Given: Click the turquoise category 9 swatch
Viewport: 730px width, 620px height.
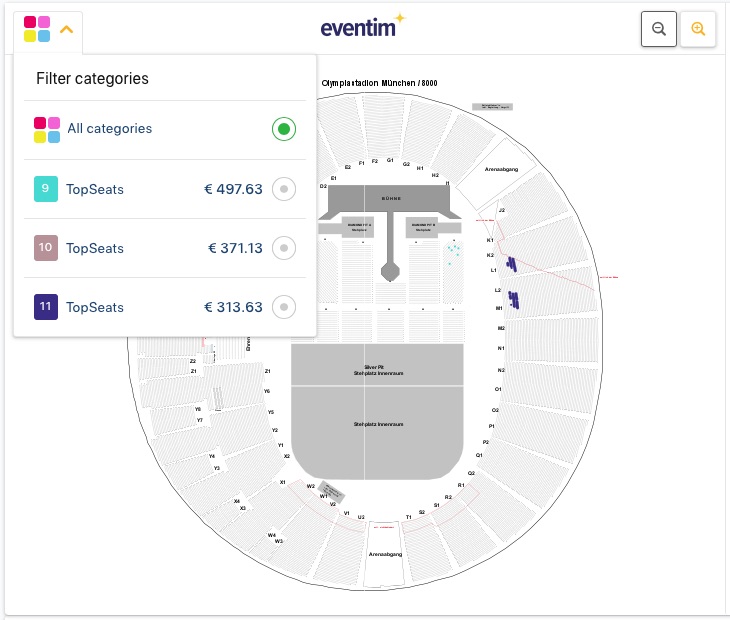Looking at the screenshot, I should pyautogui.click(x=46, y=189).
